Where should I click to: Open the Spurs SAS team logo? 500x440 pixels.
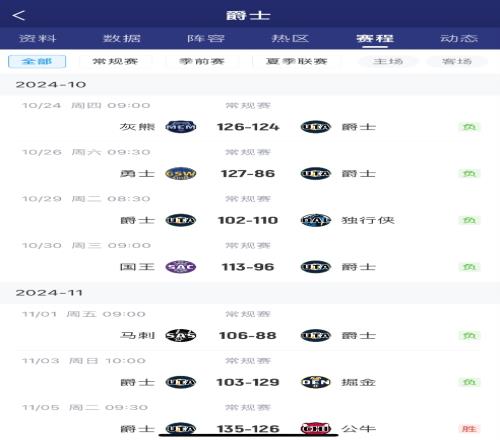[x=181, y=335]
